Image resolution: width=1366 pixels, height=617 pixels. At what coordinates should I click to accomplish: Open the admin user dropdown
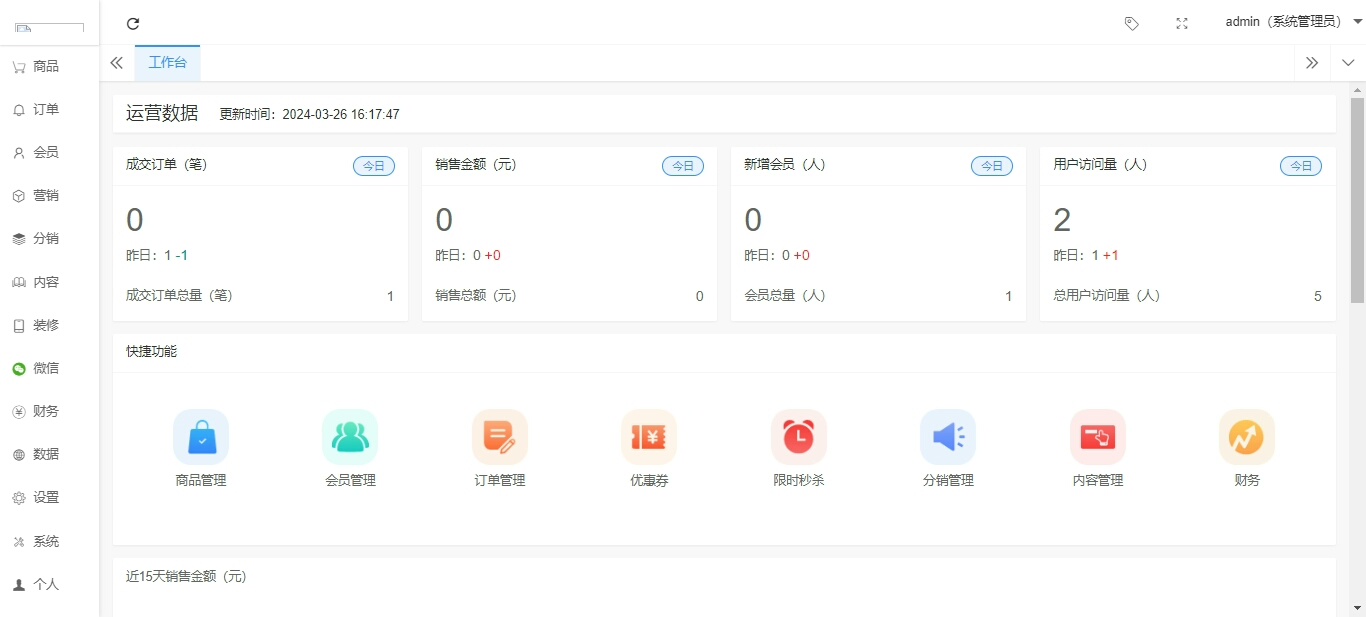pyautogui.click(x=1294, y=22)
